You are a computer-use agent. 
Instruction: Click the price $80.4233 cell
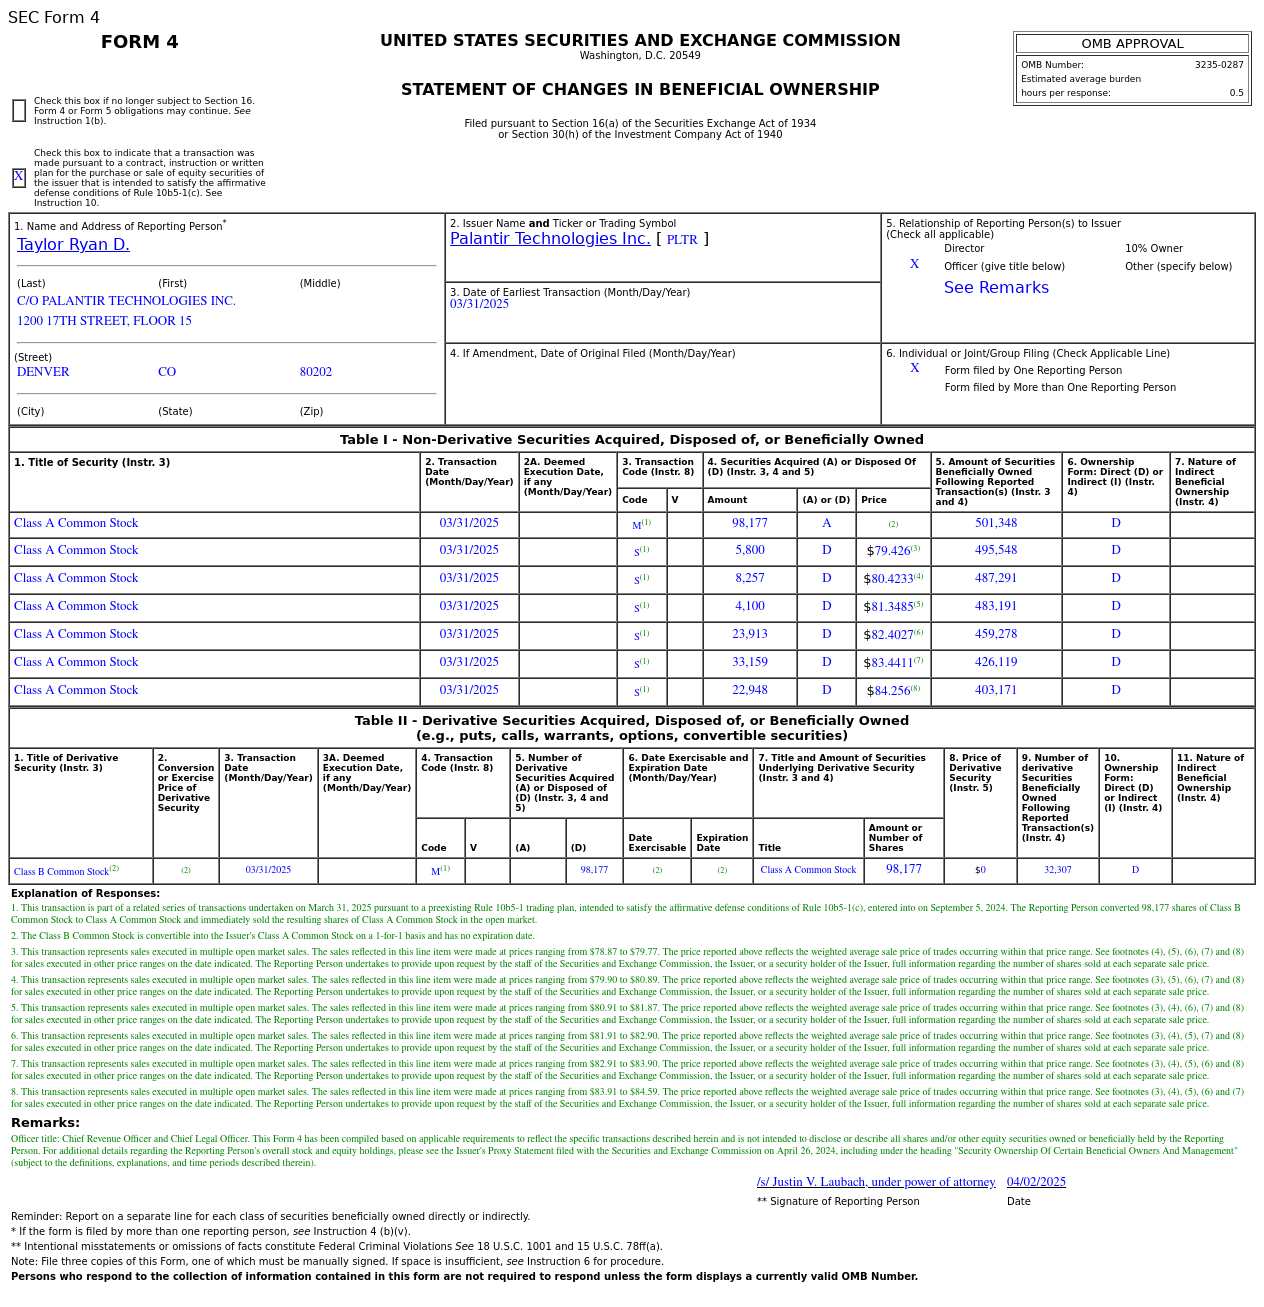click(x=893, y=579)
